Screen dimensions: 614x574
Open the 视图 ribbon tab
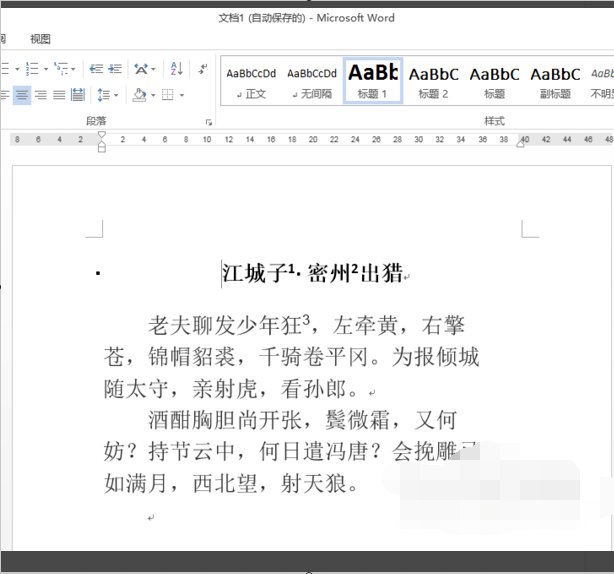(x=40, y=39)
